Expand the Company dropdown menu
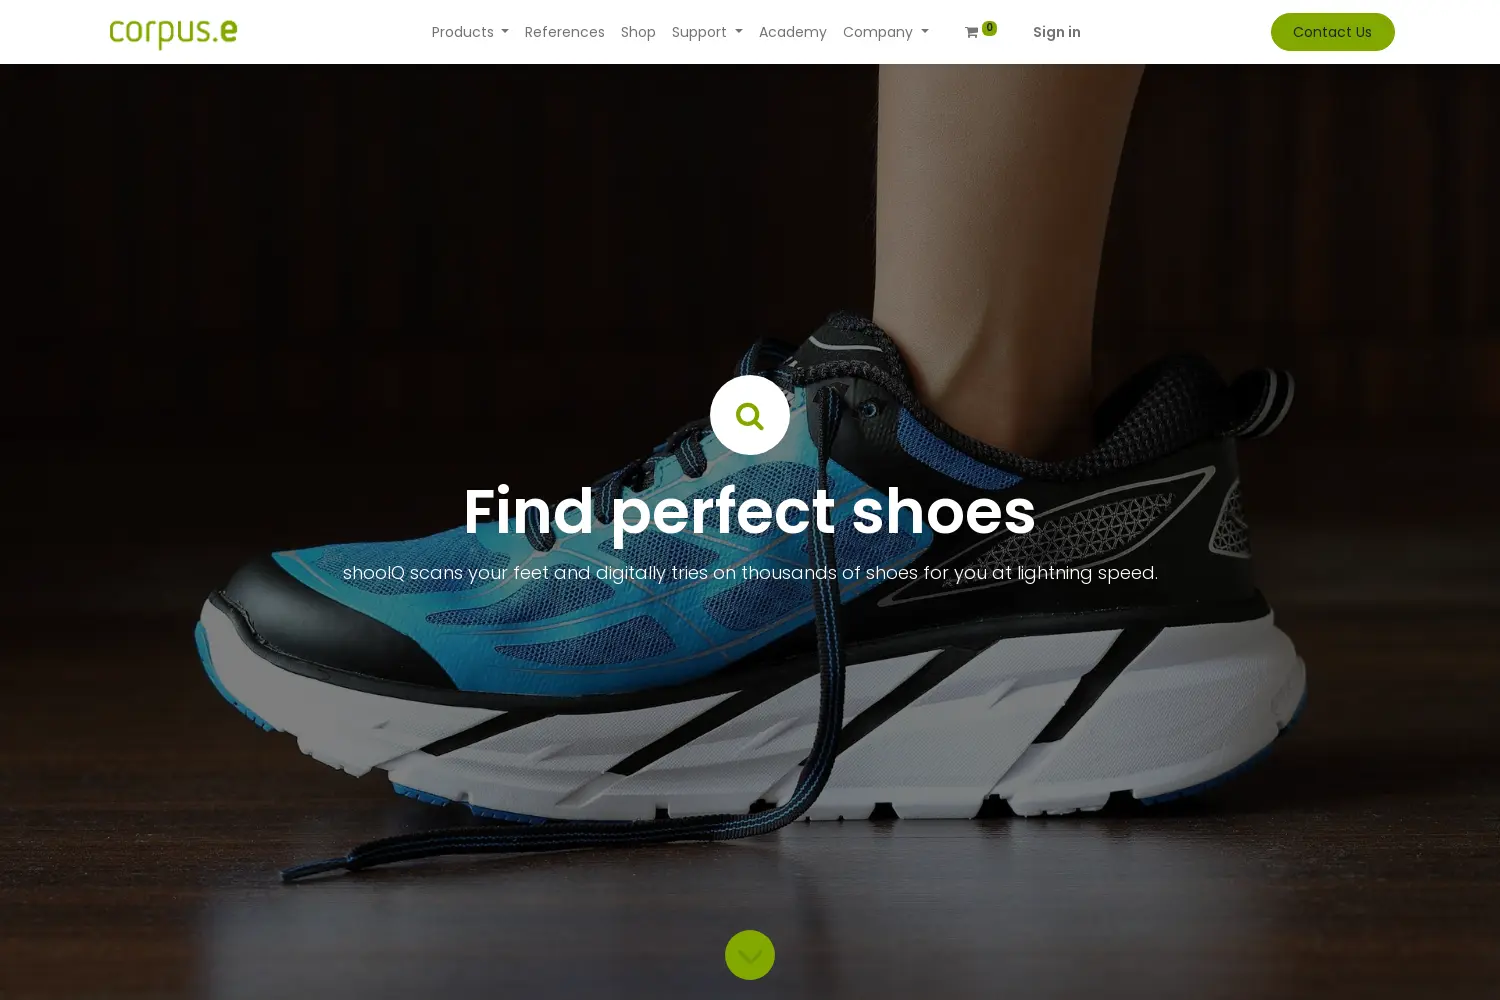The width and height of the screenshot is (1500, 1000). point(886,32)
